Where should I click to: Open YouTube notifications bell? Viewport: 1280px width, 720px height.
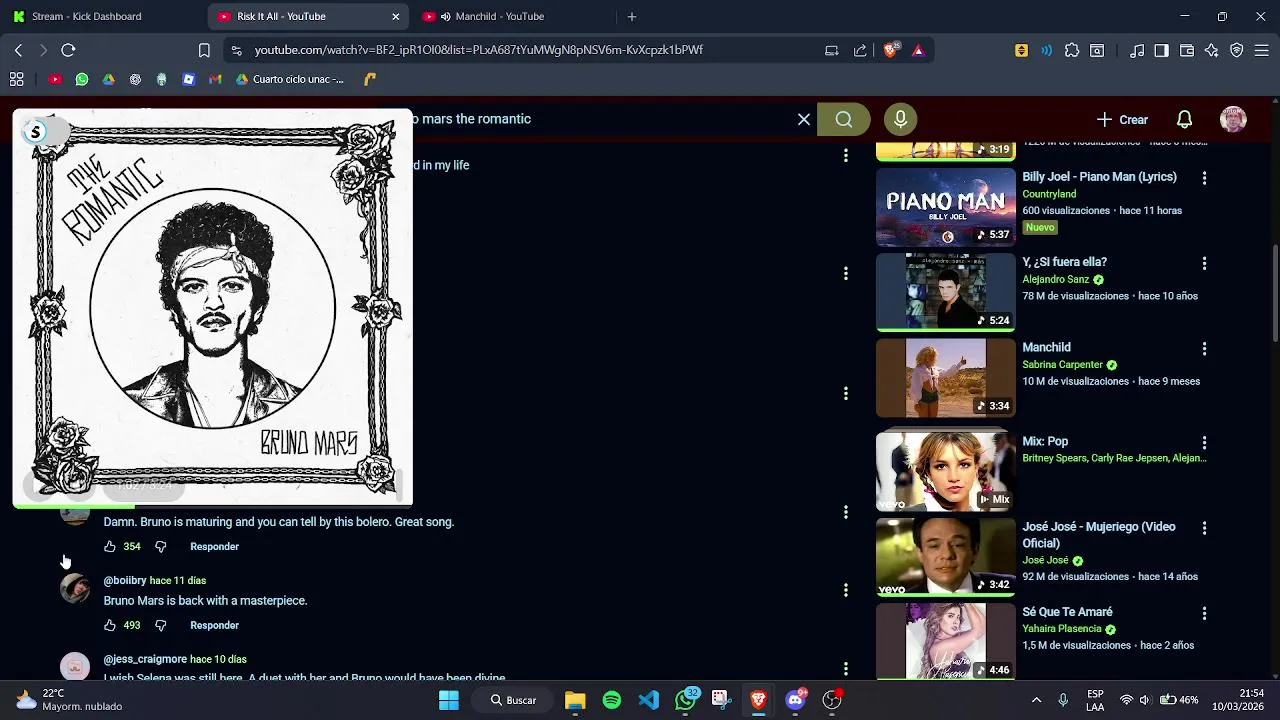(1184, 119)
